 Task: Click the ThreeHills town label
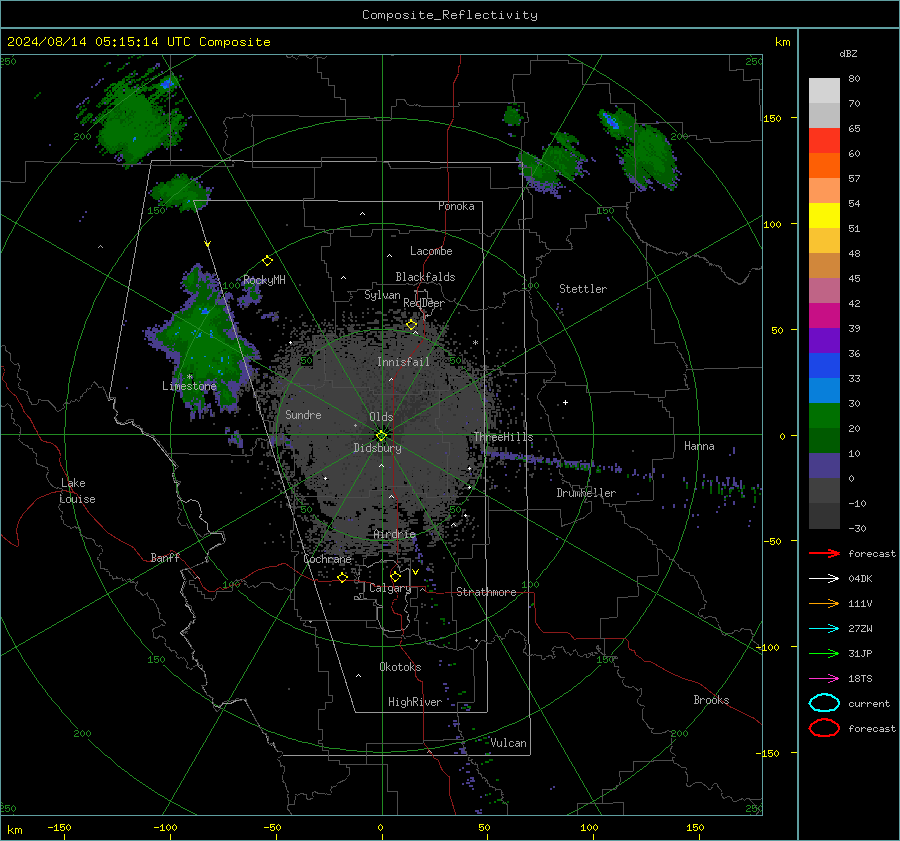[503, 437]
